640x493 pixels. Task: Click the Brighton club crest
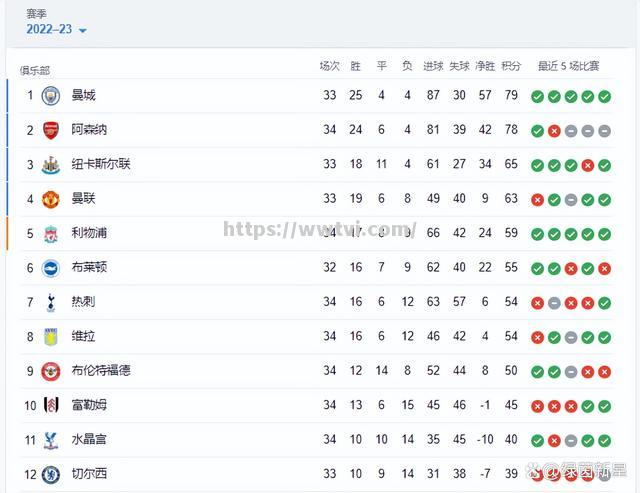click(x=51, y=268)
